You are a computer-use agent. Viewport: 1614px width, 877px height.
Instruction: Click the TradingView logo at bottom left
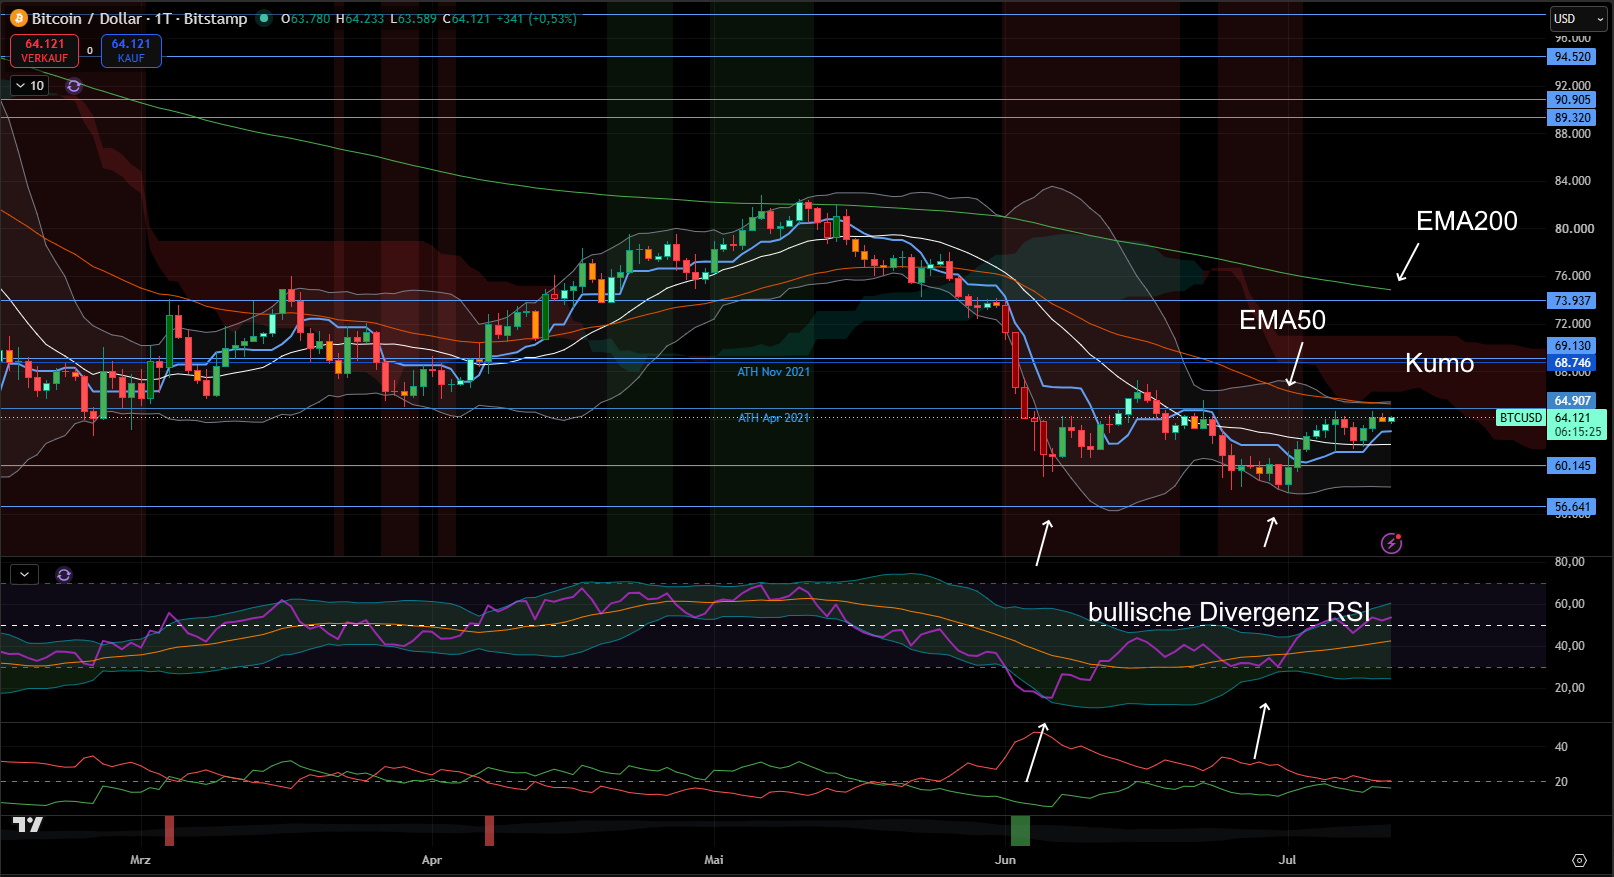[28, 824]
